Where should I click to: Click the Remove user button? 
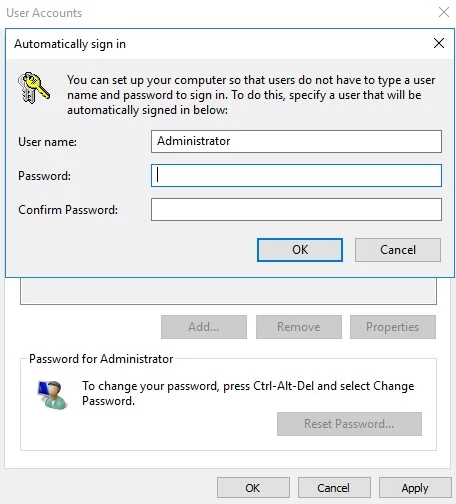coord(299,327)
